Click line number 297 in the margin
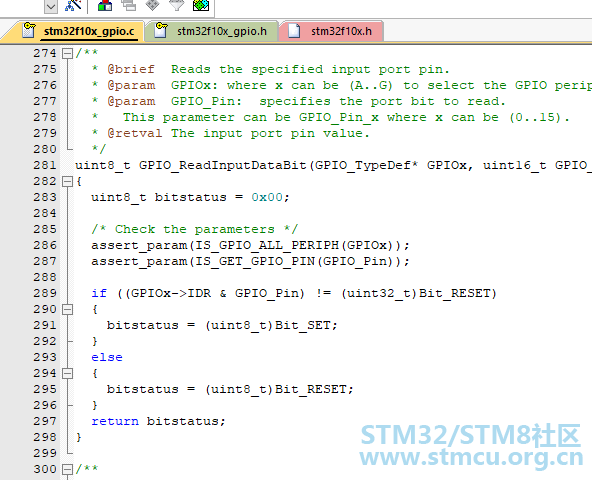592x480 pixels. click(45, 421)
